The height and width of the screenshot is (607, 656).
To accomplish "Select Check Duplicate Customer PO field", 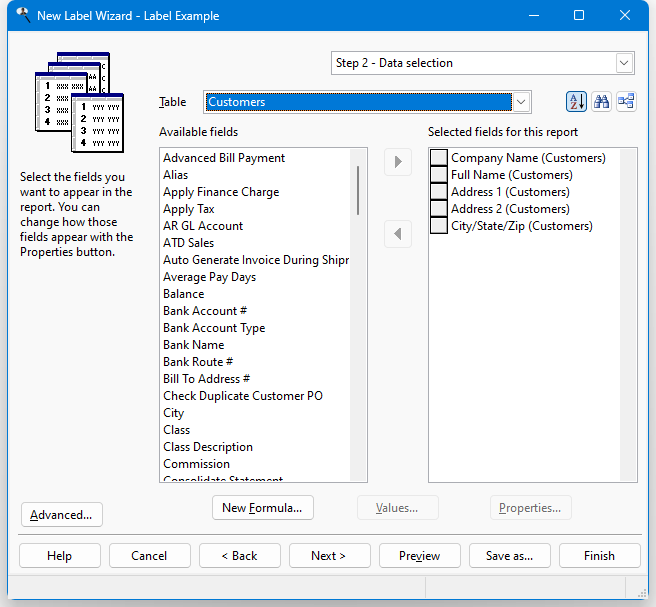I will click(243, 396).
